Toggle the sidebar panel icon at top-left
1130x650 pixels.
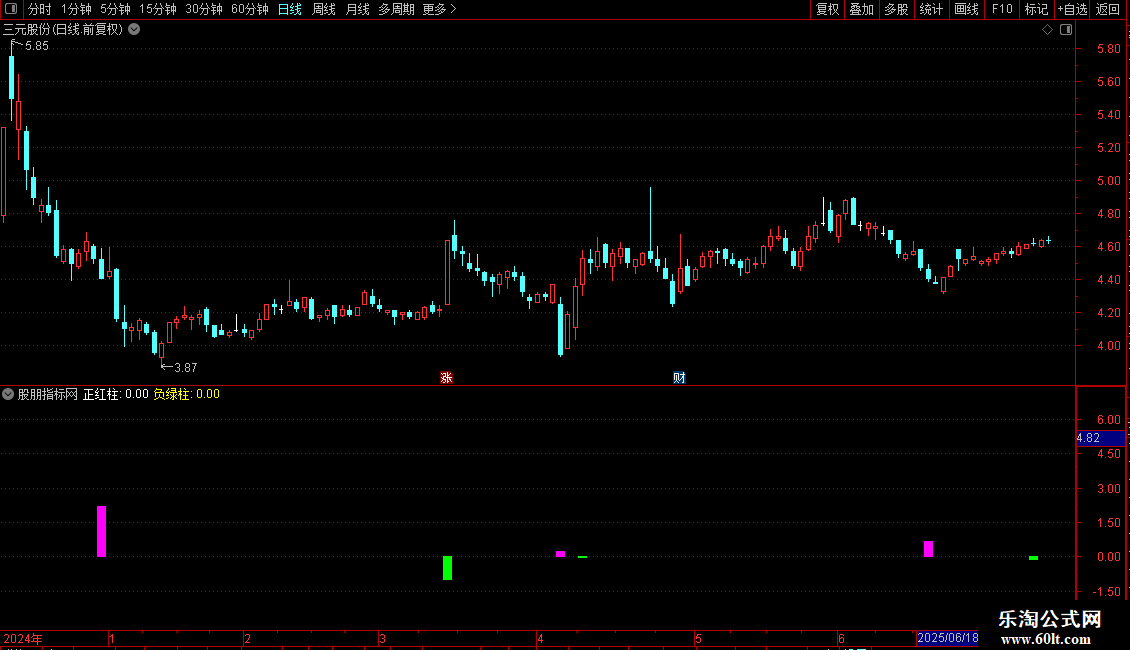11,9
